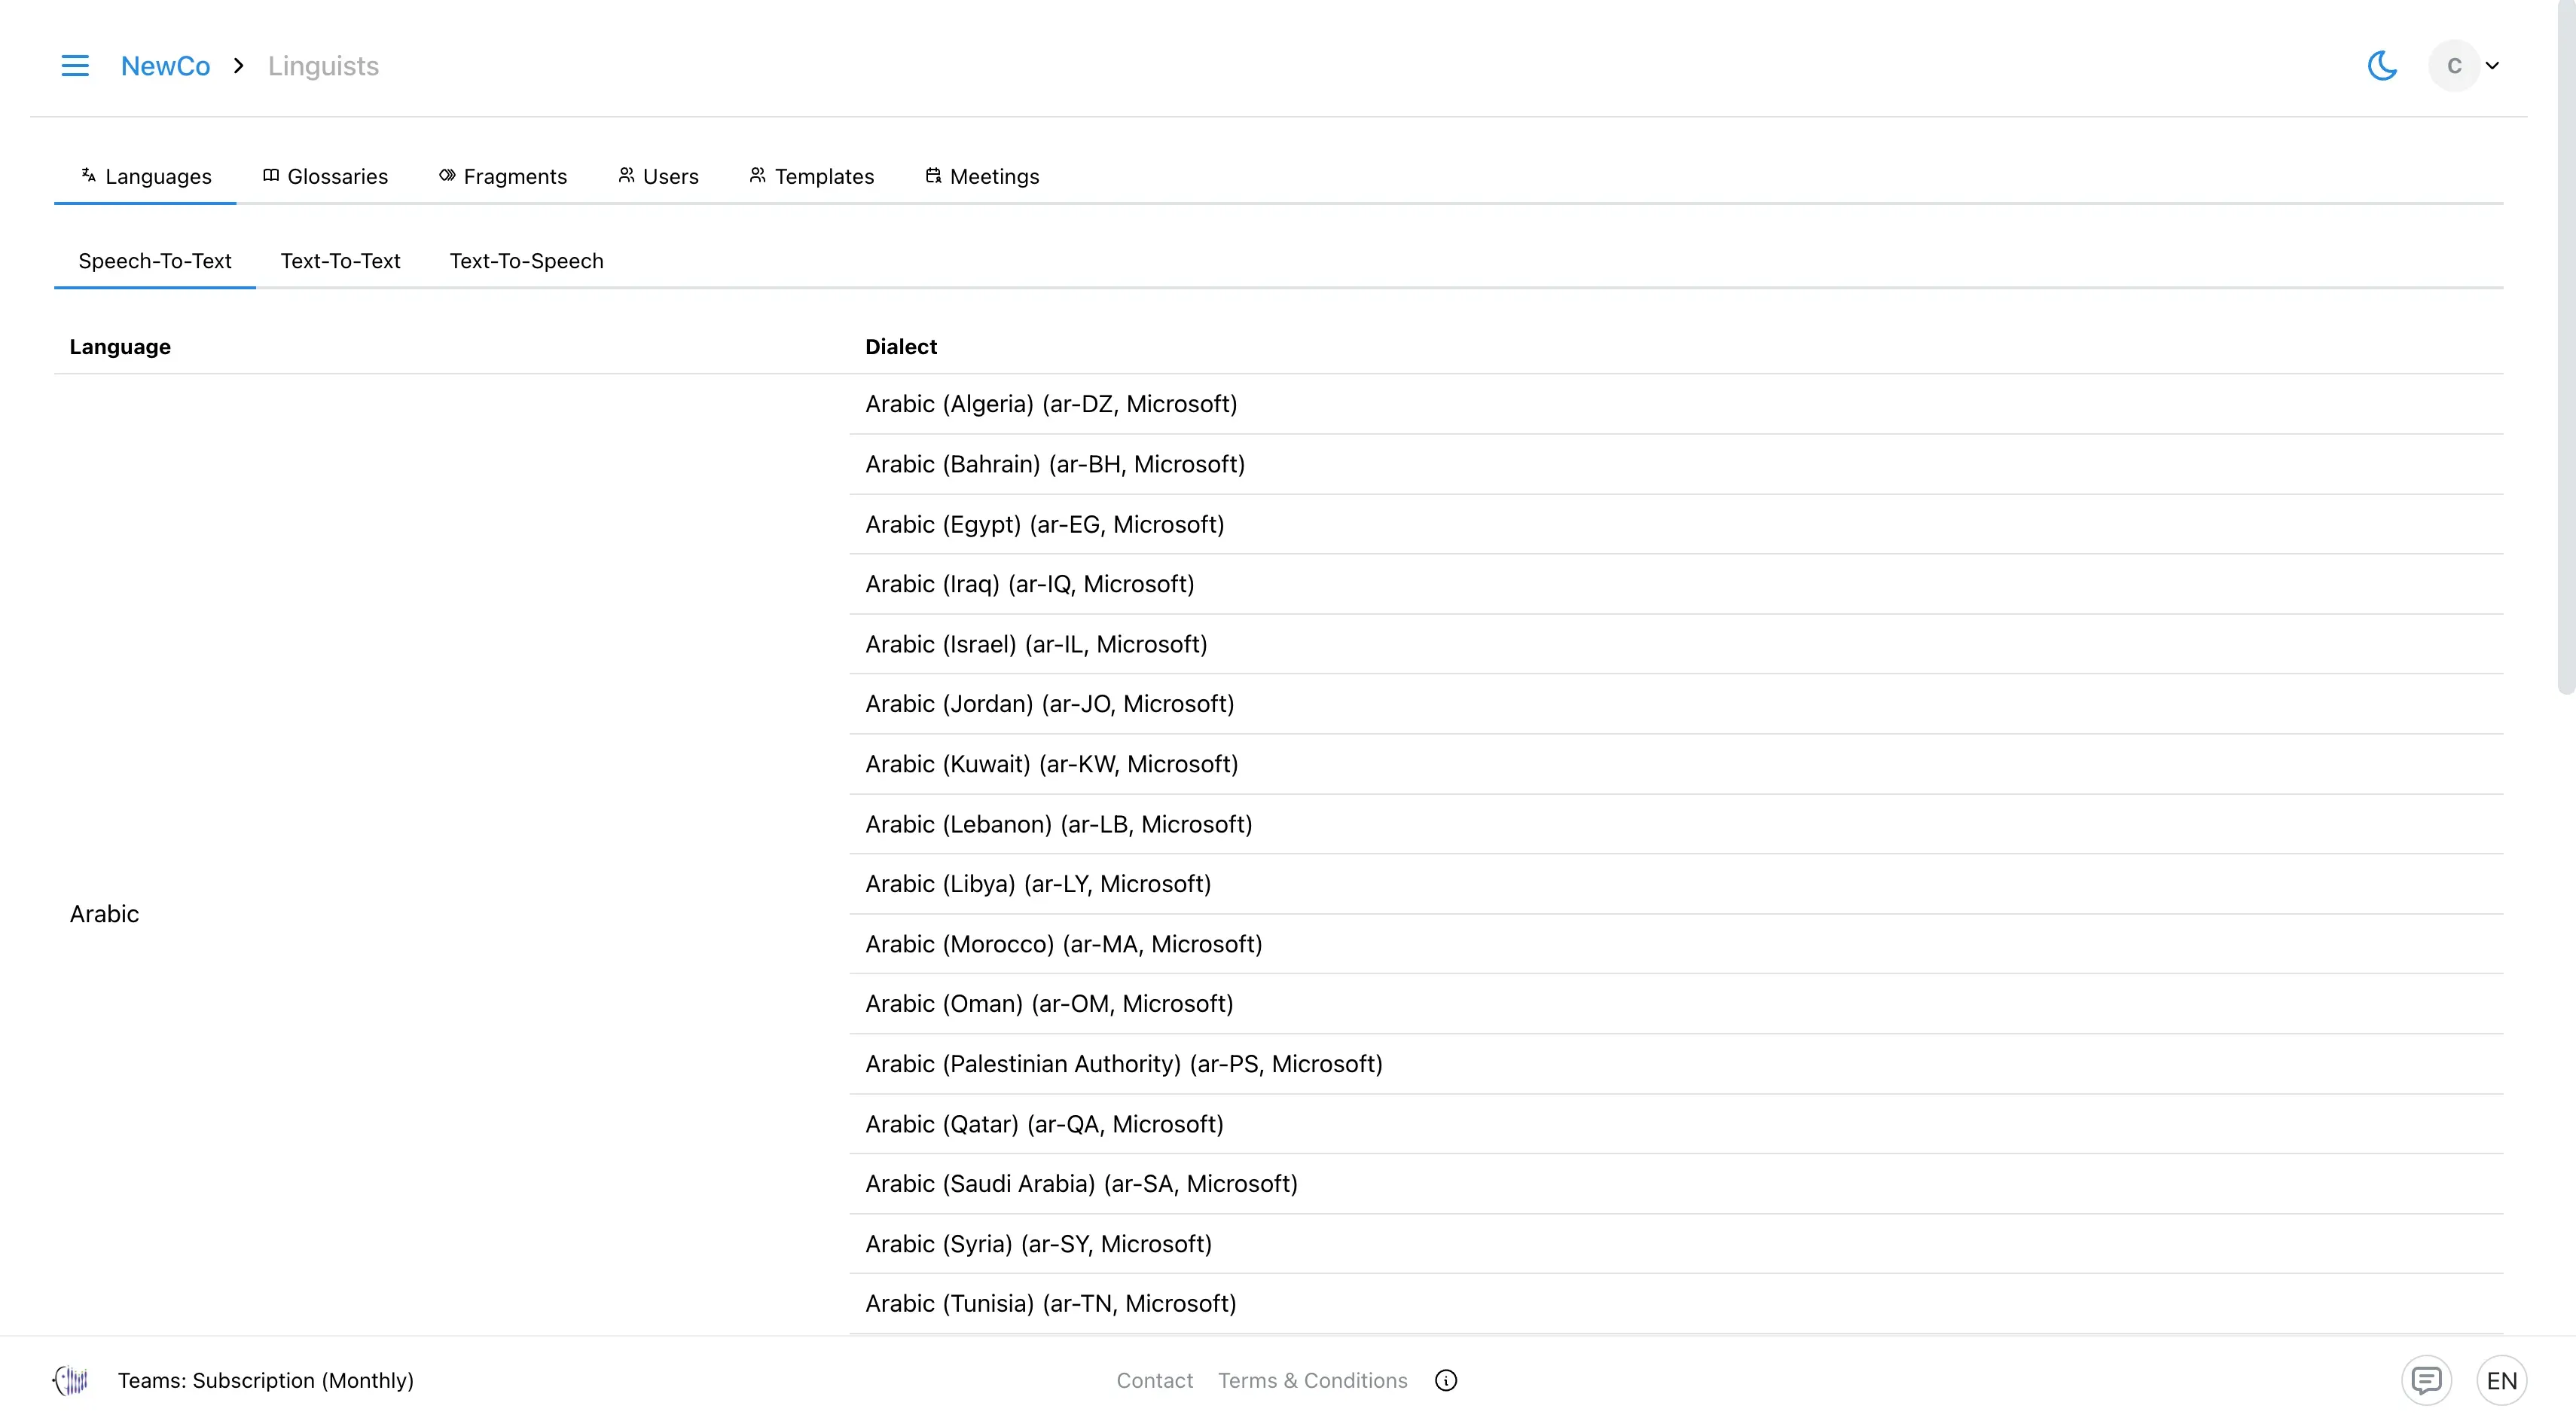Open the Meetings tab
2576x1424 pixels.
(x=982, y=176)
